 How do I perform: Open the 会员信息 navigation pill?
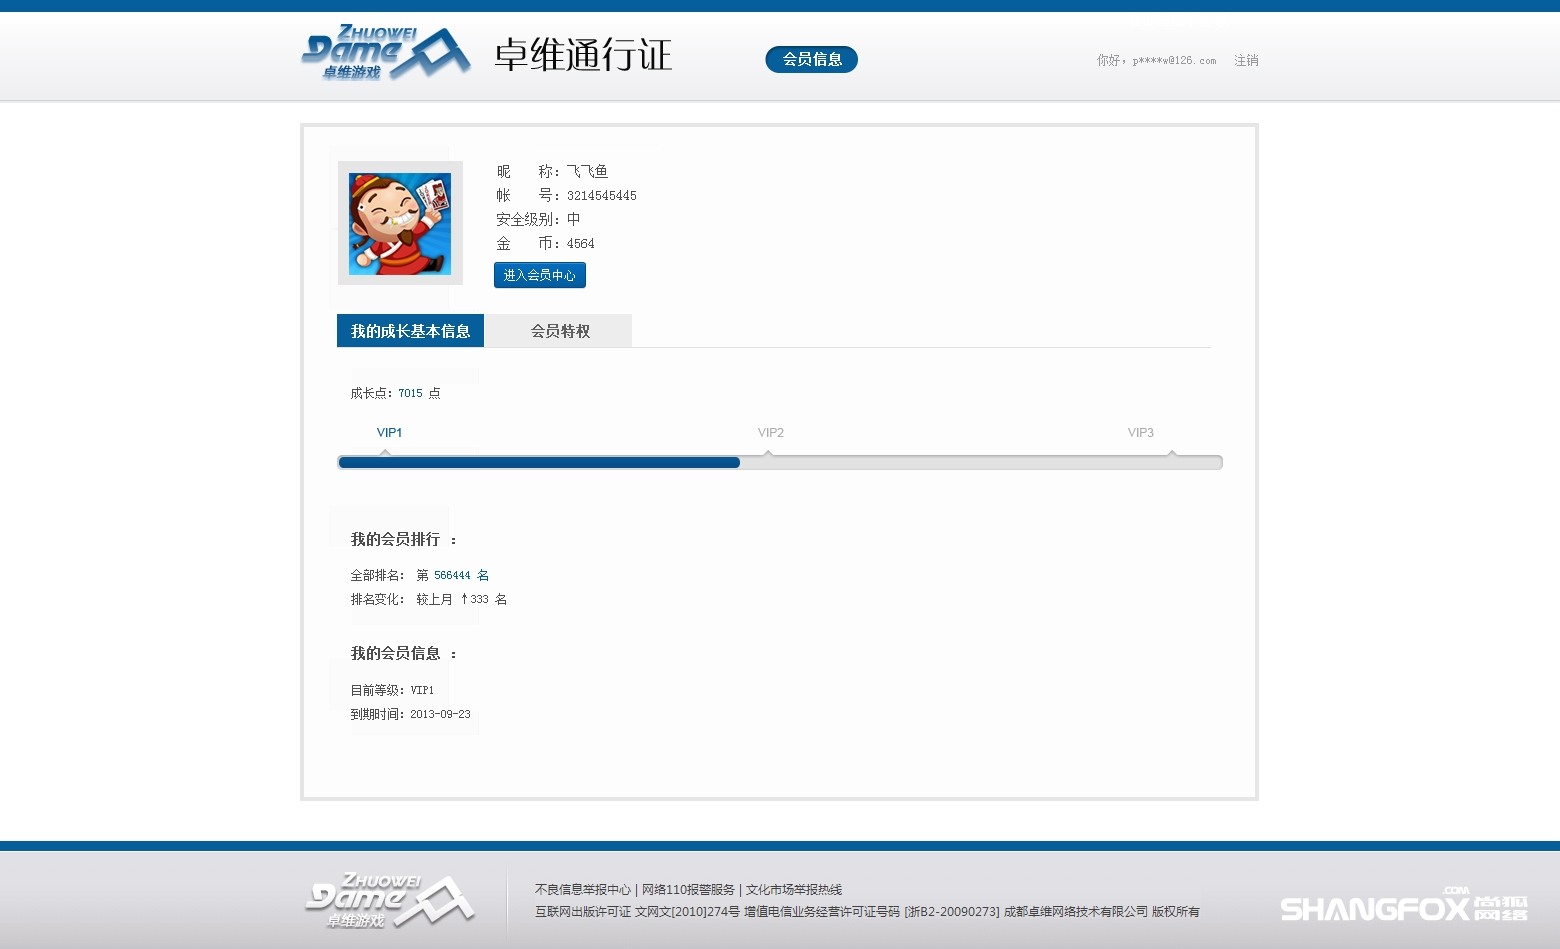click(812, 59)
